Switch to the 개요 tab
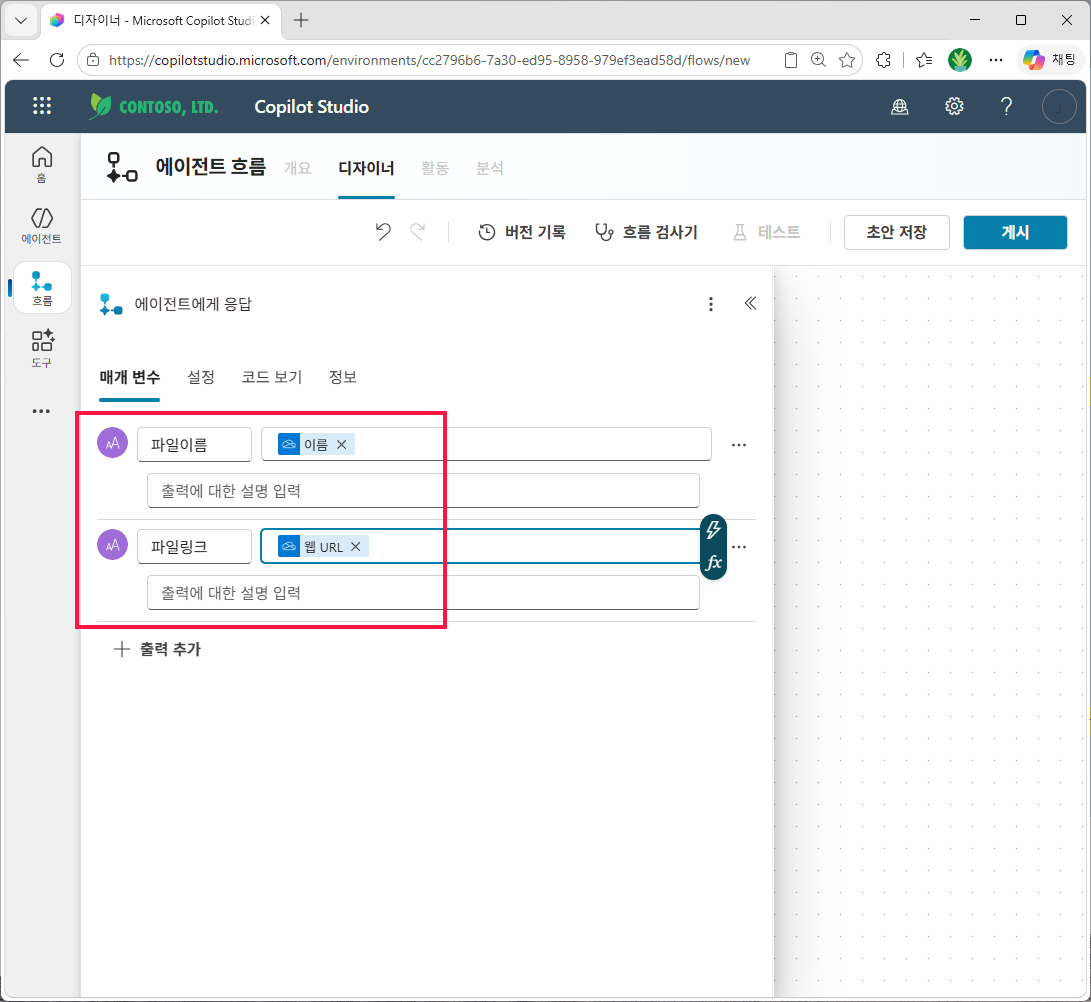The height and width of the screenshot is (1002, 1091). coord(297,168)
